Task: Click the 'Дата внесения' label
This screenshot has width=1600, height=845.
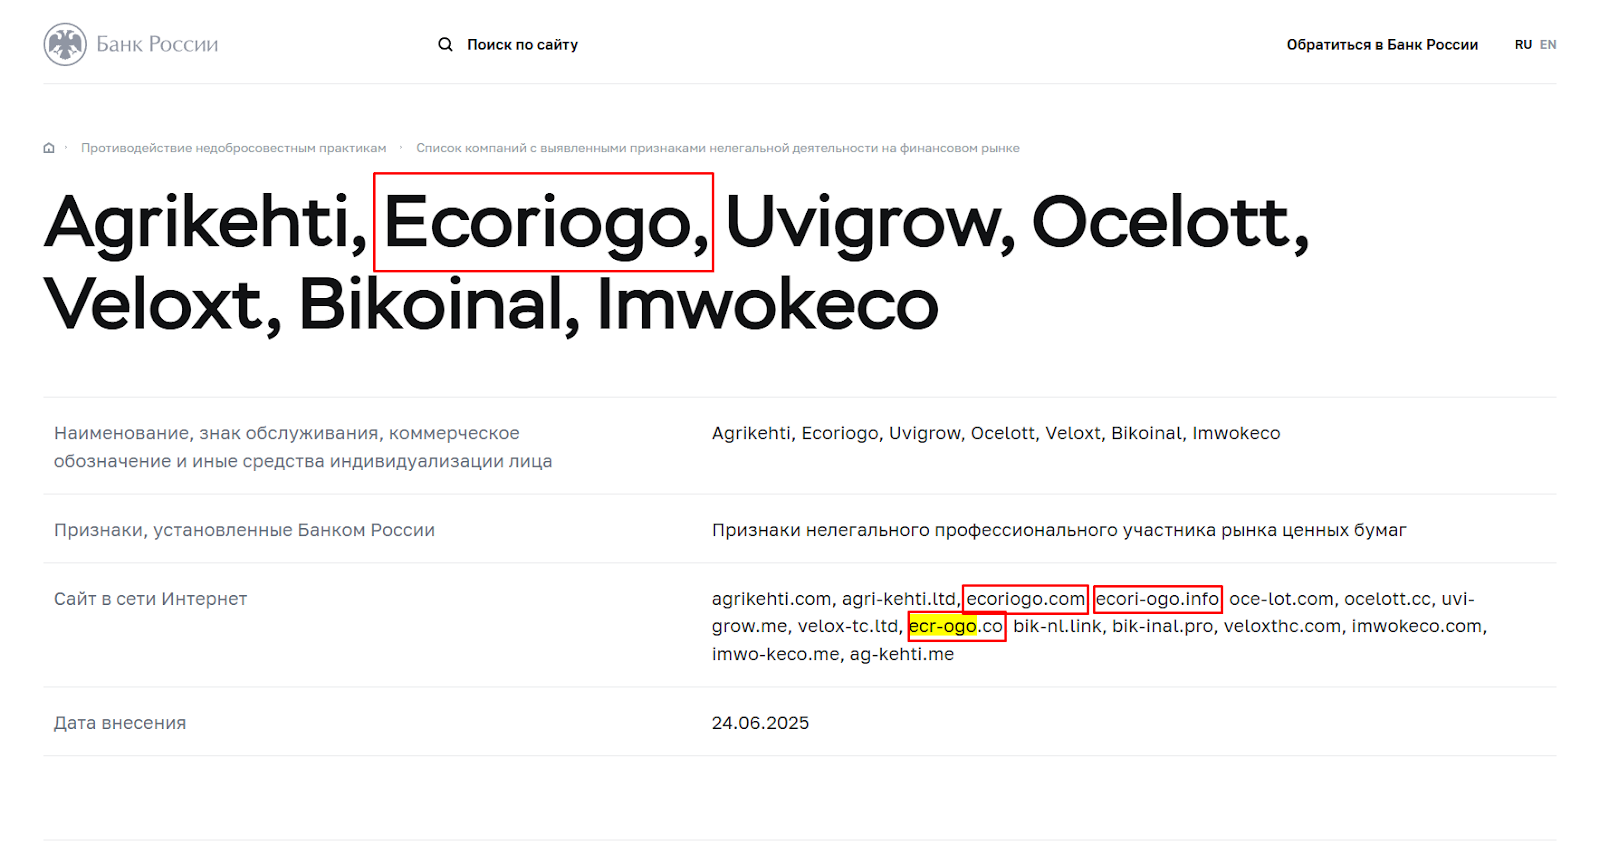Action: (x=120, y=723)
